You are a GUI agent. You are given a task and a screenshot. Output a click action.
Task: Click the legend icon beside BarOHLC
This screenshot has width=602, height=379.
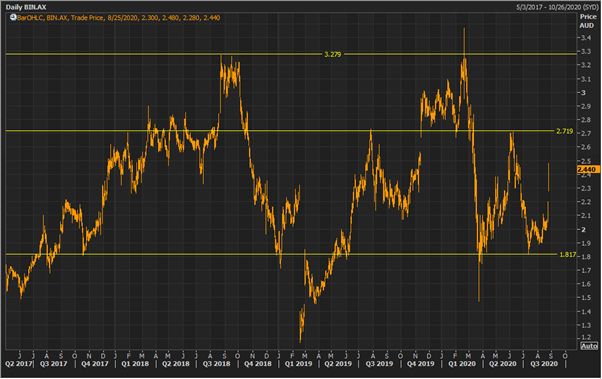(13, 17)
